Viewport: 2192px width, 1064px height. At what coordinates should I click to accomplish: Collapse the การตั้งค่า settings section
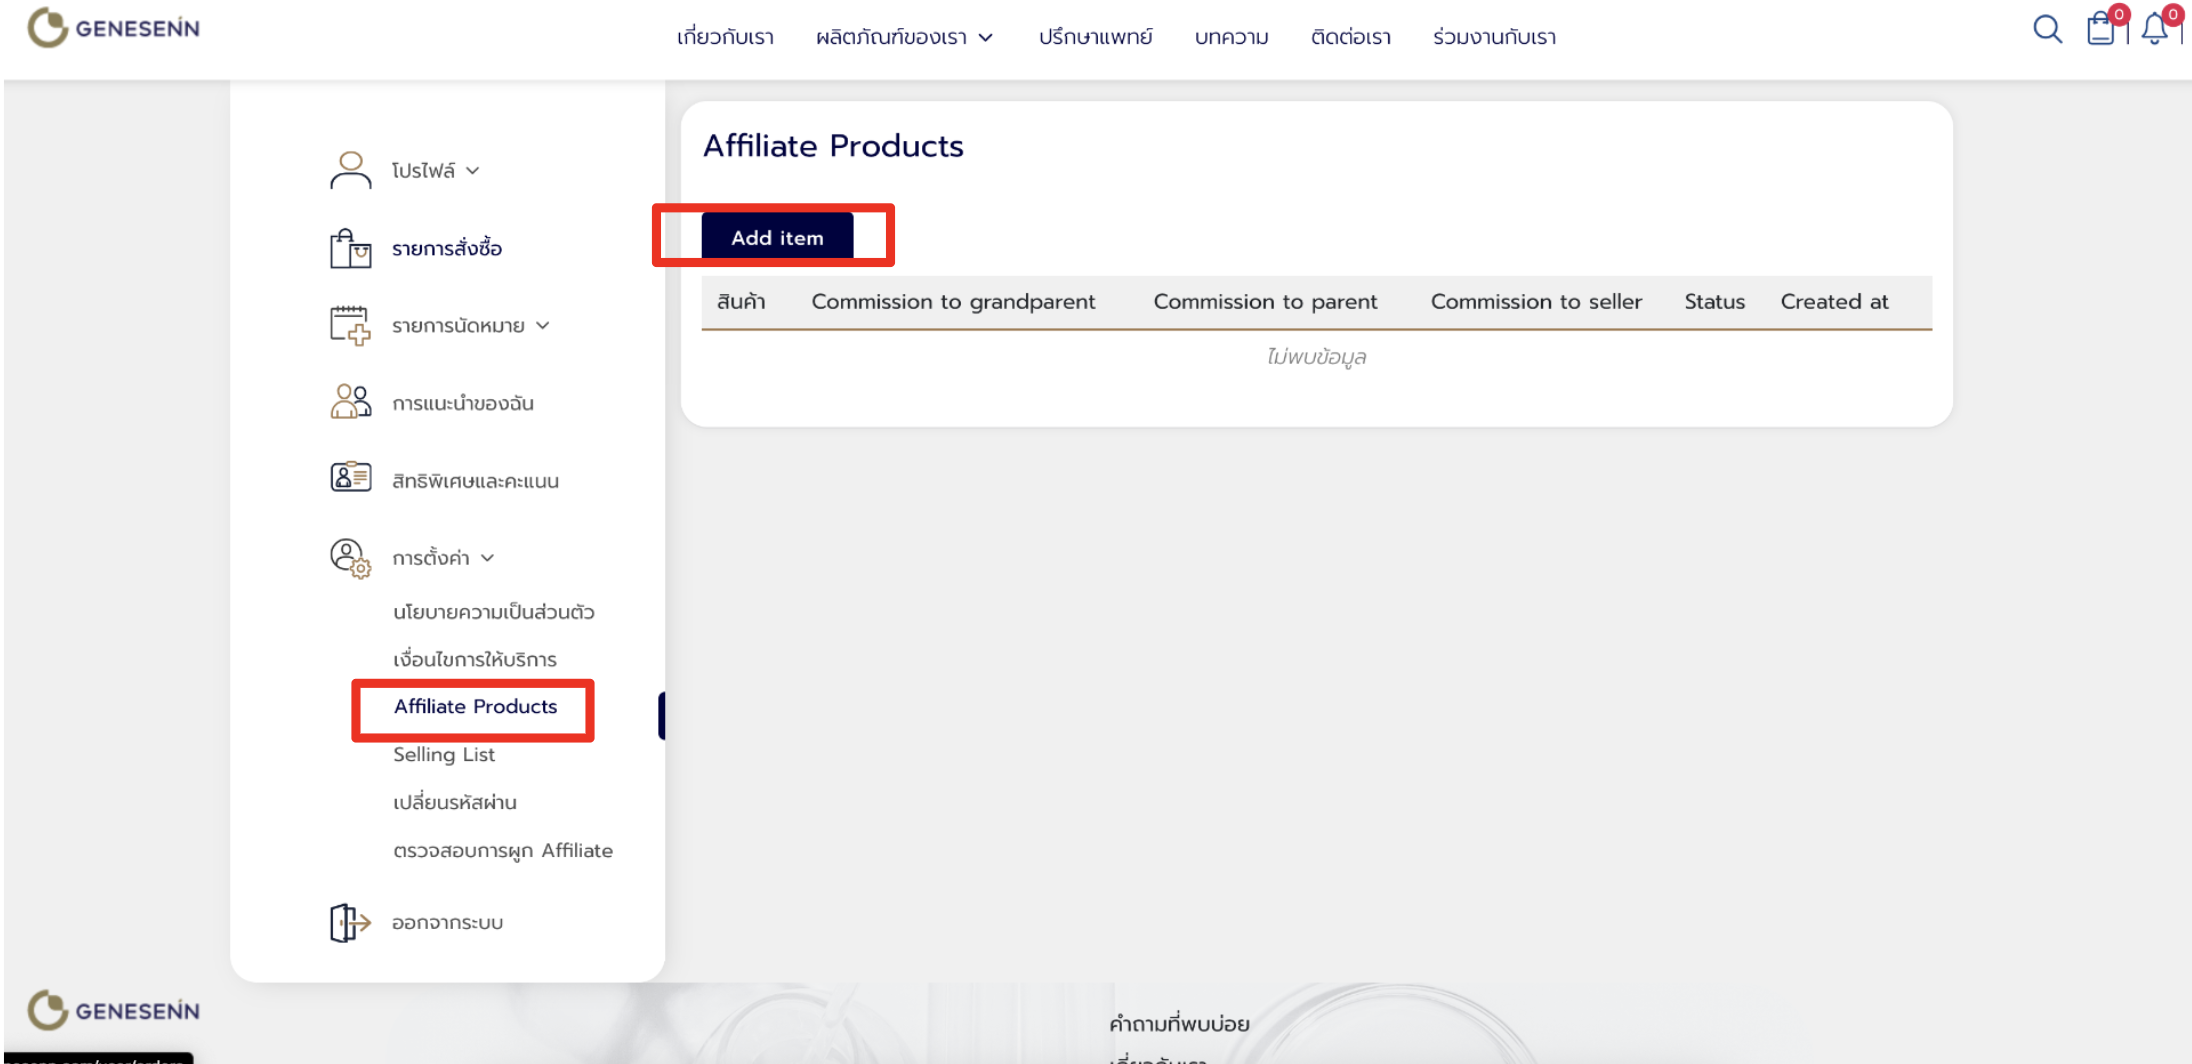(487, 558)
